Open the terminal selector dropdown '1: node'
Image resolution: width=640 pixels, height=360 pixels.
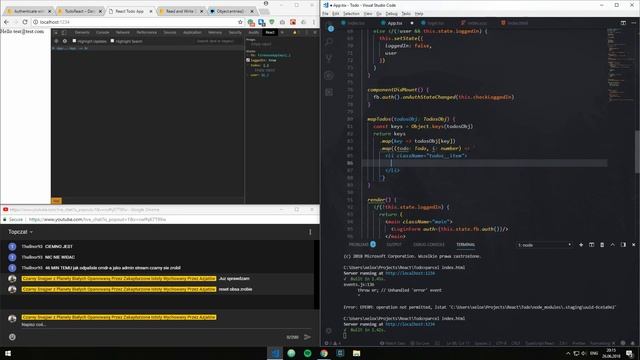click(x=544, y=245)
